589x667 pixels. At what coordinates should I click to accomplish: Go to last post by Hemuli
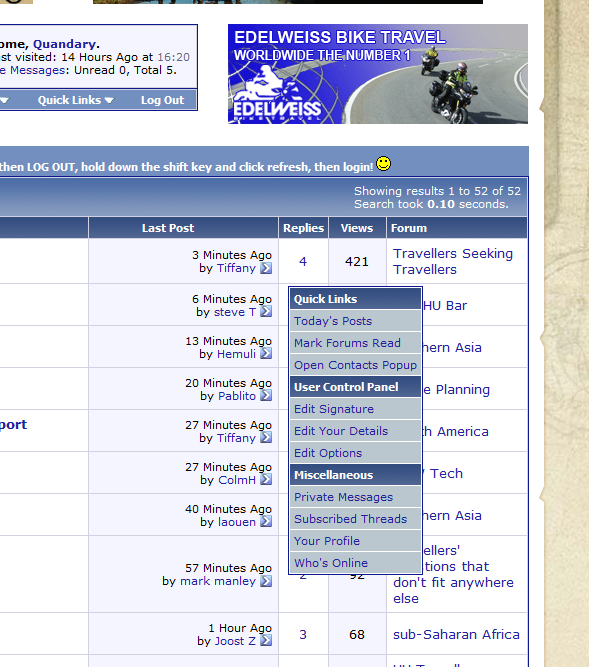(266, 353)
